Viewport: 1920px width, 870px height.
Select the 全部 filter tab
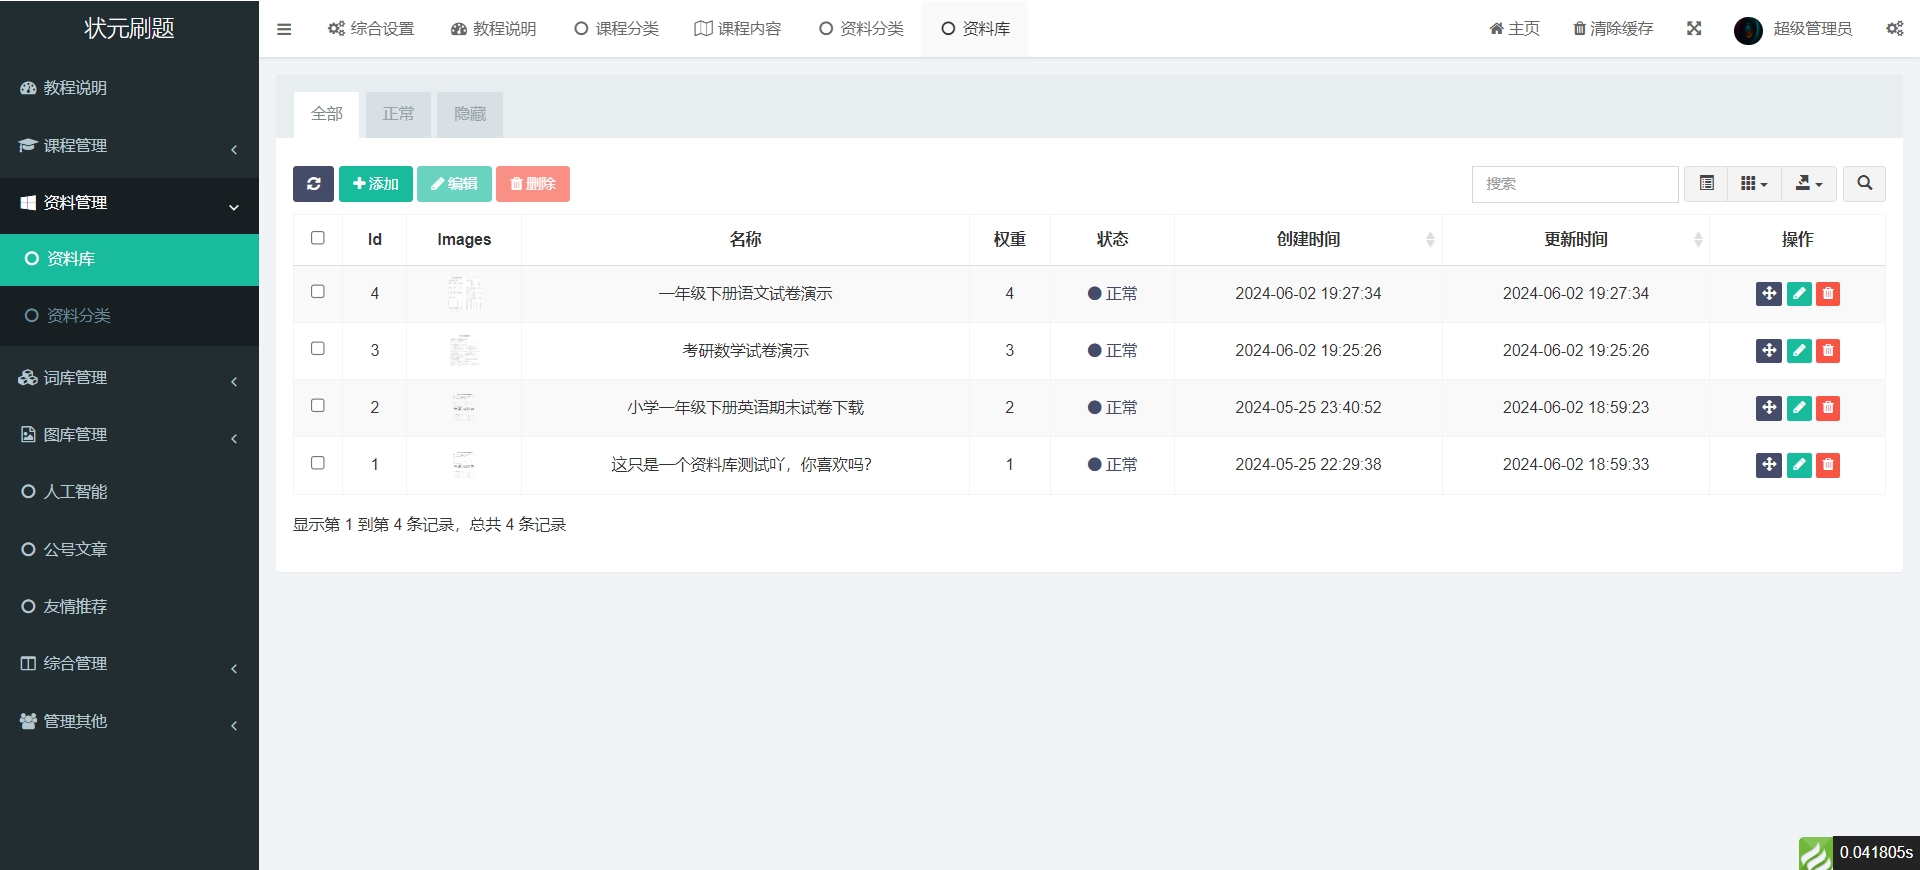point(327,115)
